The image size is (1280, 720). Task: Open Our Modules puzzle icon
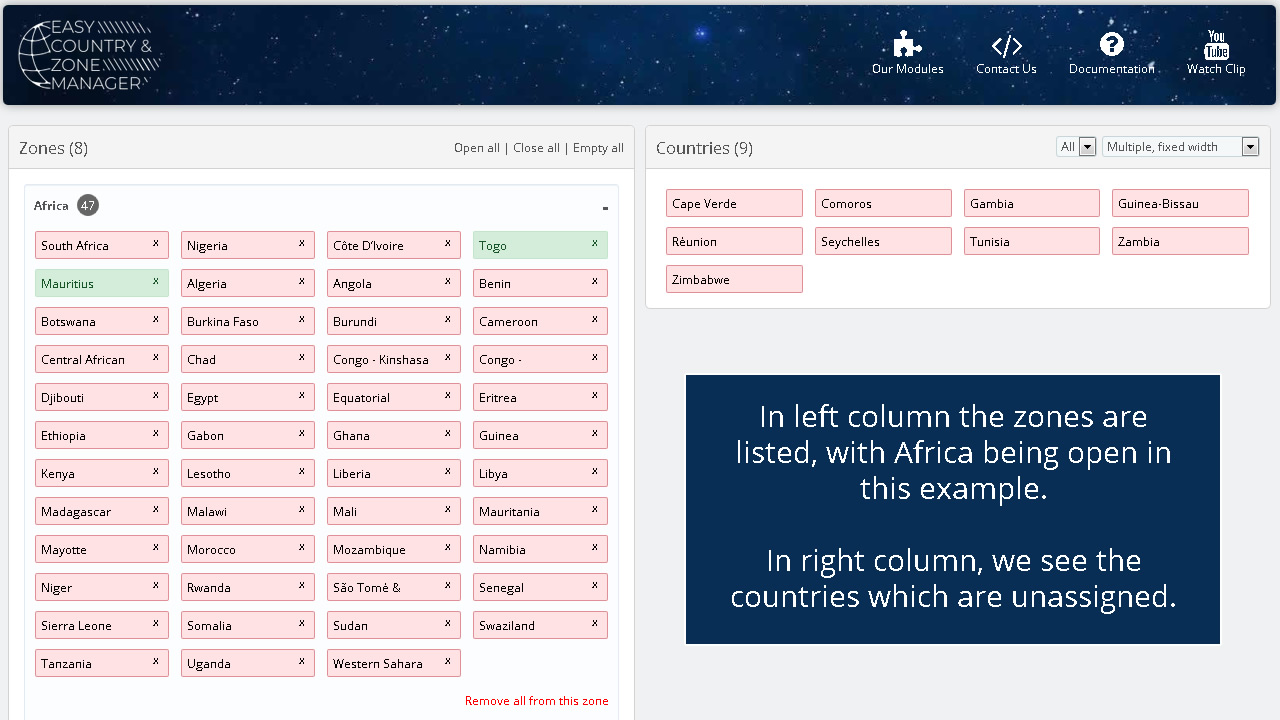tap(907, 44)
